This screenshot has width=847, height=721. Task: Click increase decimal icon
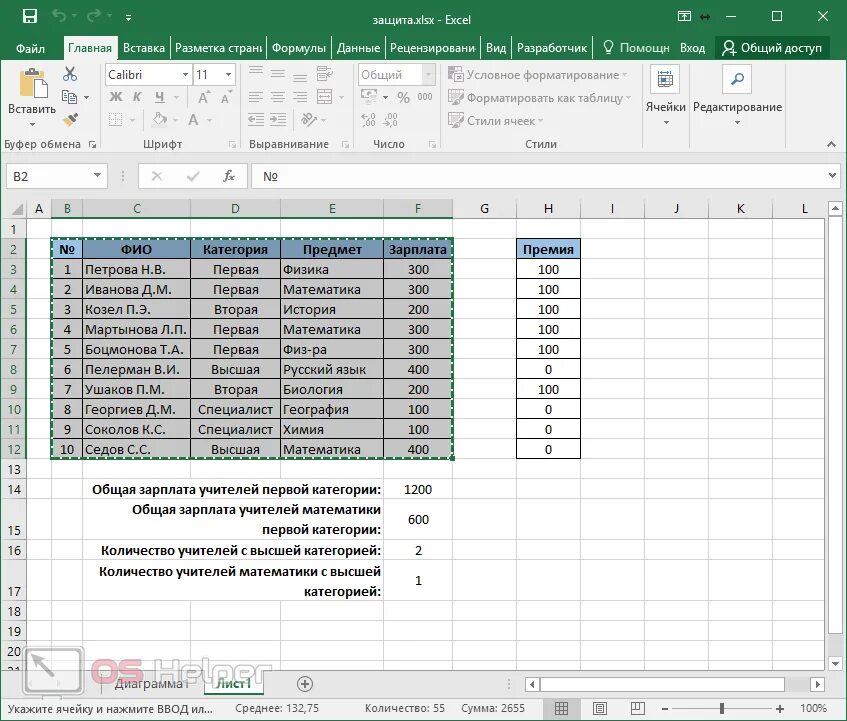(368, 120)
